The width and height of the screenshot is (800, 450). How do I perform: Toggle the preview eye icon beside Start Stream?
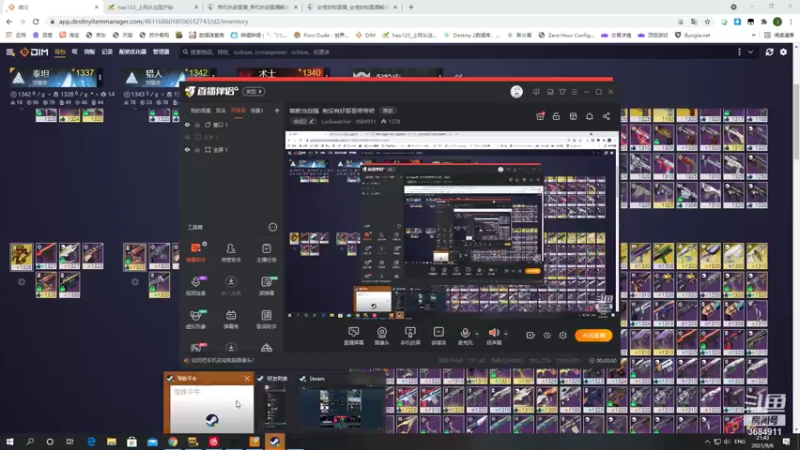pyautogui.click(x=546, y=335)
